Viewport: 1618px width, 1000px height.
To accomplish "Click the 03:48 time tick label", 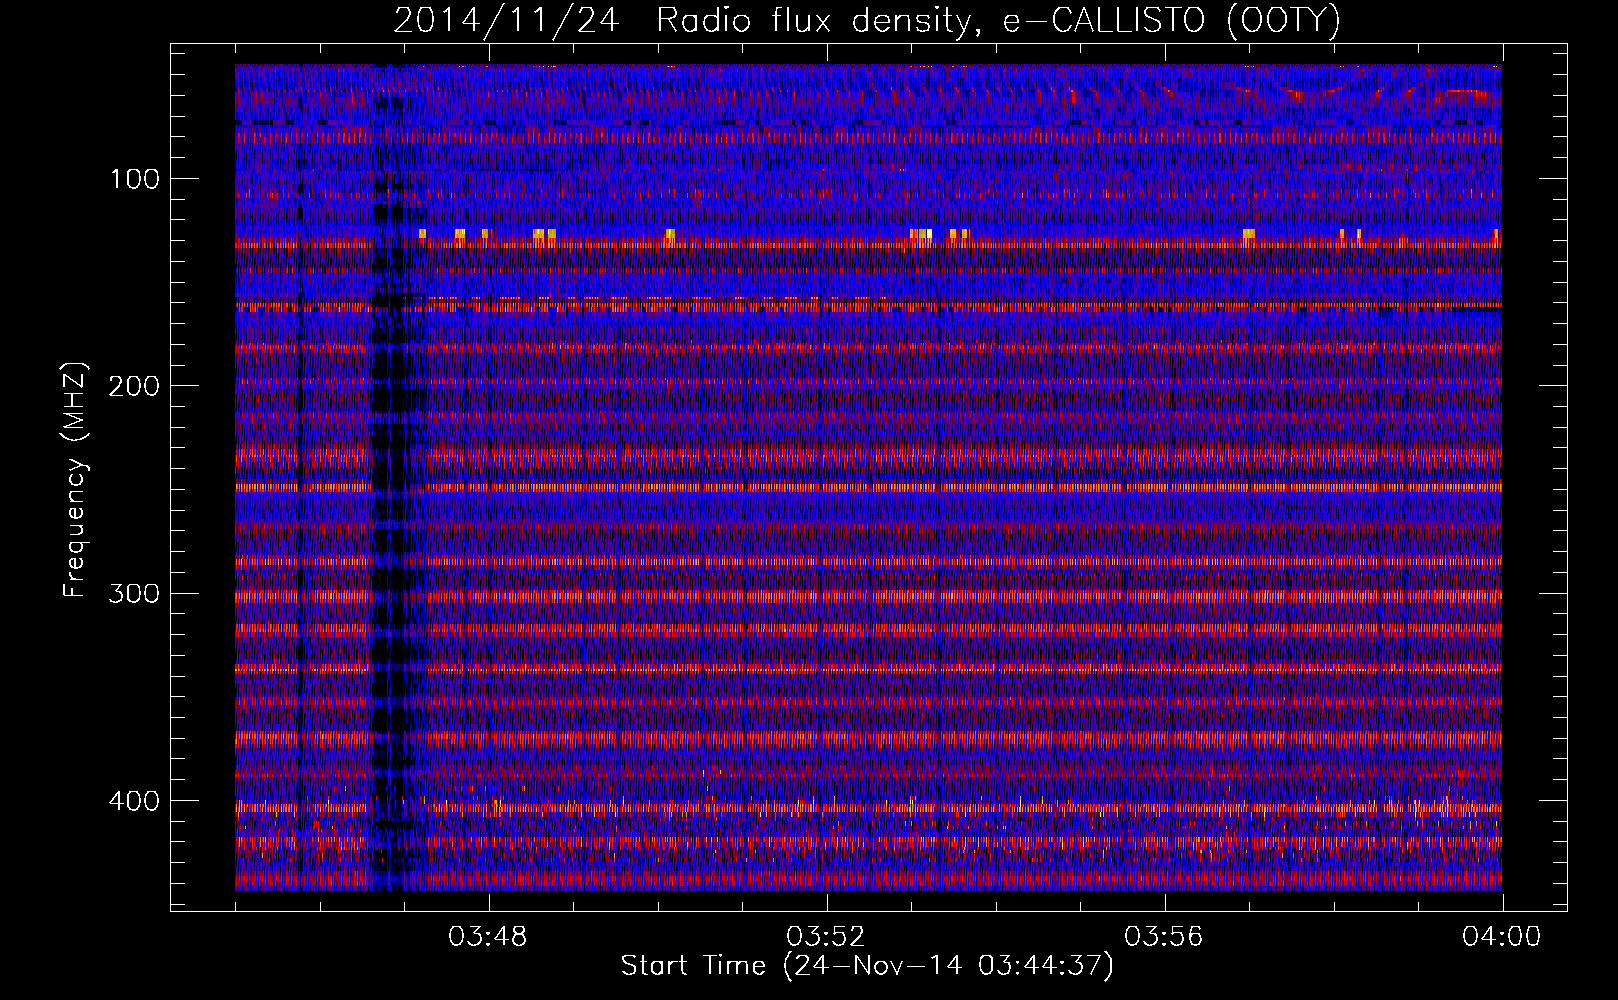I will click(488, 937).
